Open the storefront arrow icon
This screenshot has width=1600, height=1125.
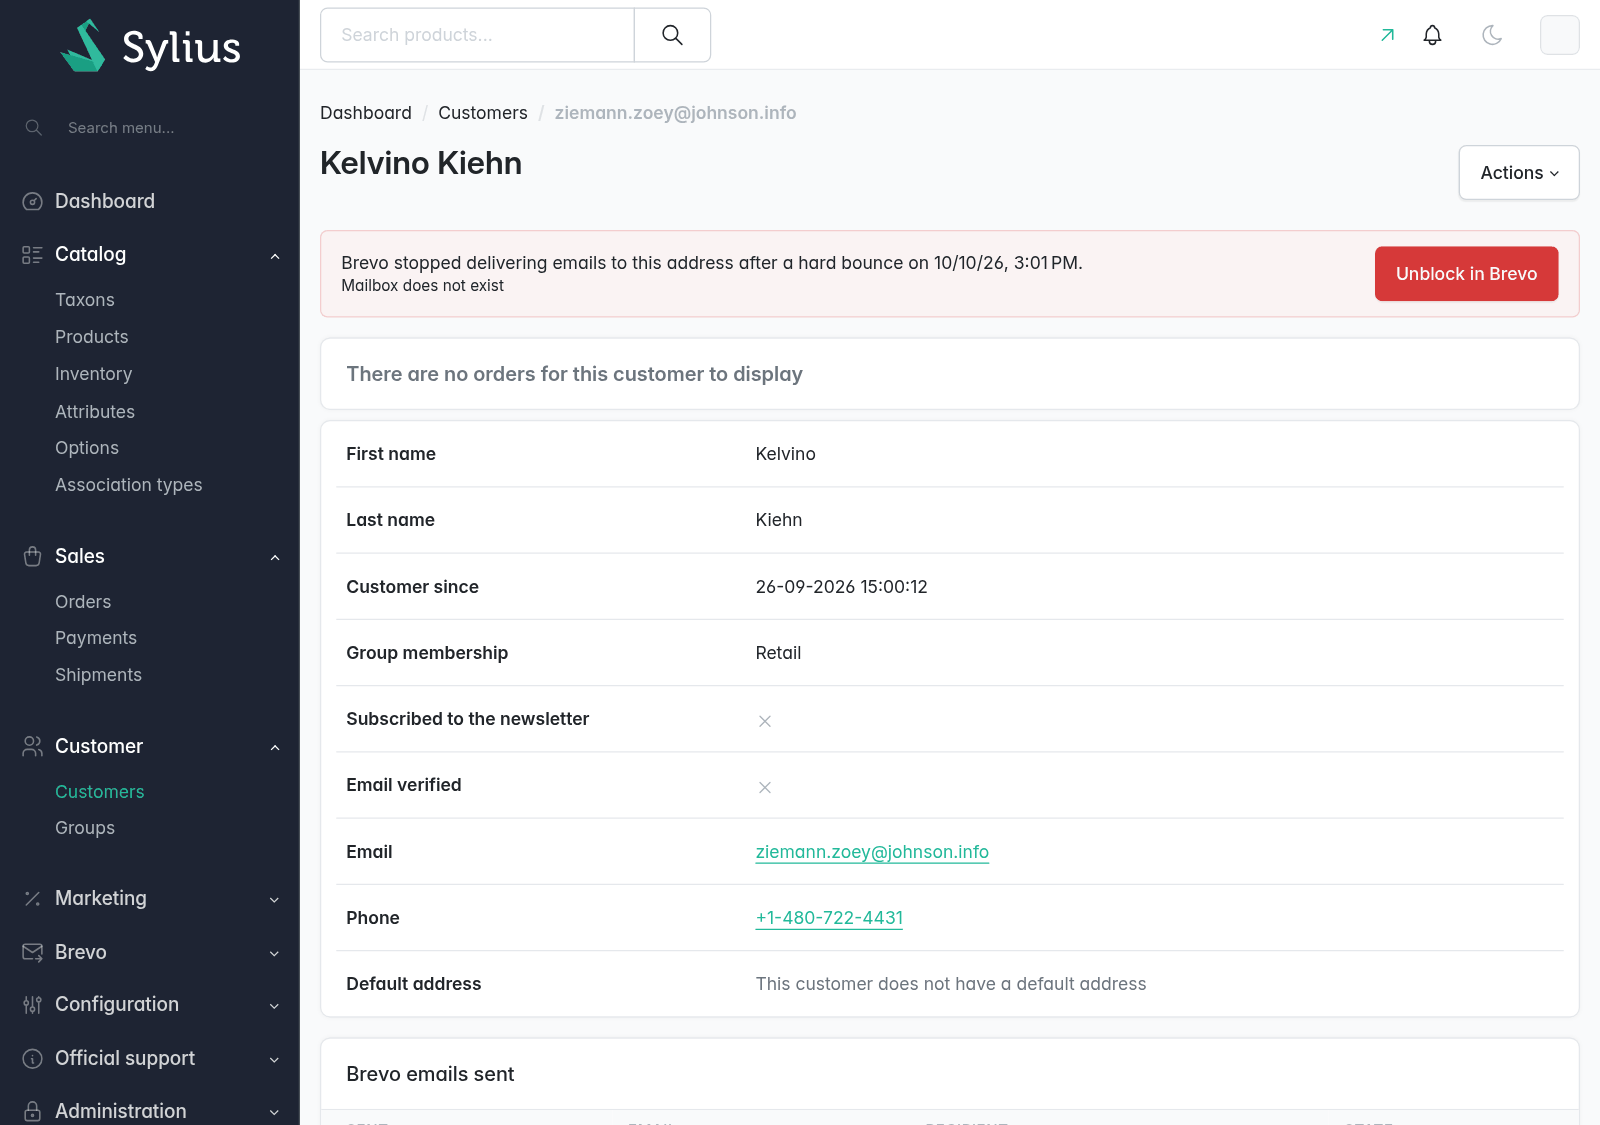tap(1387, 35)
